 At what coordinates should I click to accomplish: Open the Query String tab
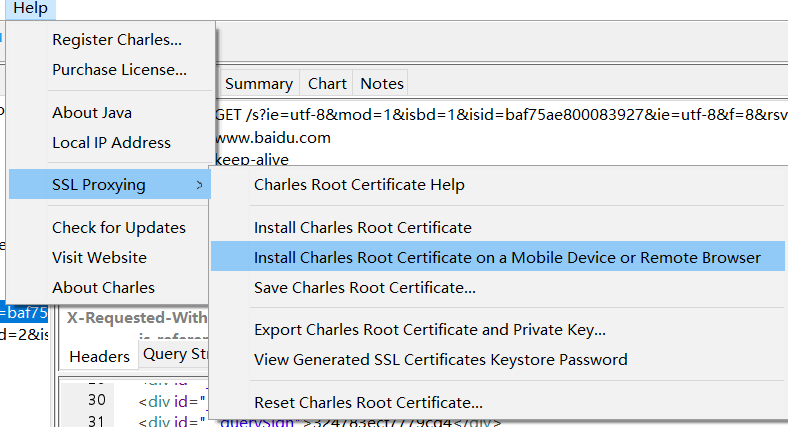pos(175,354)
